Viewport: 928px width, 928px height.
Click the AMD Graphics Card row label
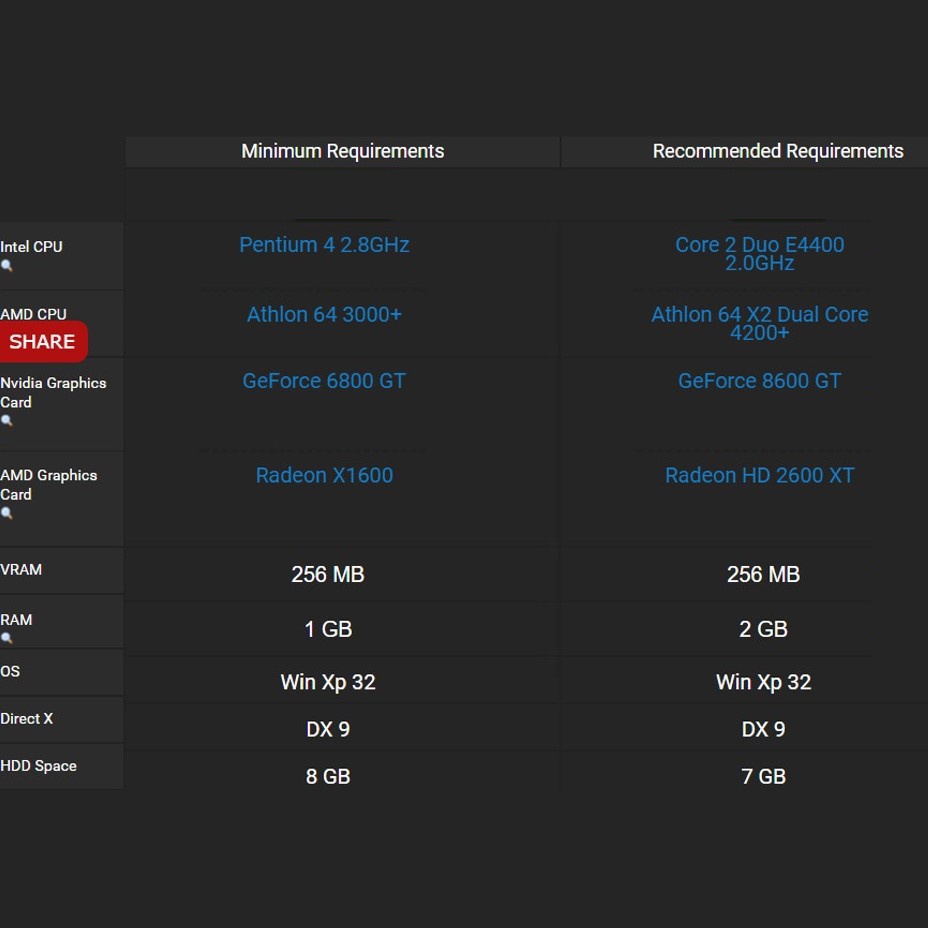point(49,485)
